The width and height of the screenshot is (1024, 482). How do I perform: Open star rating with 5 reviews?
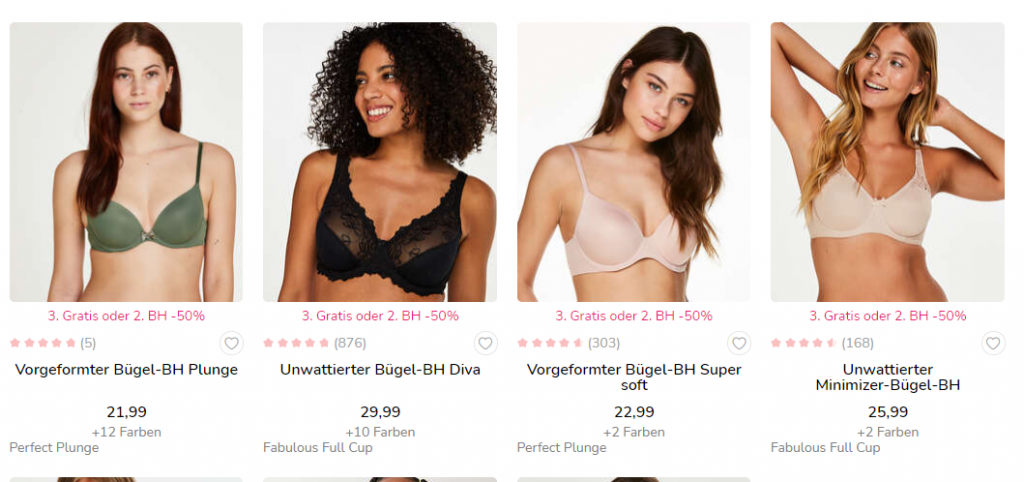click(x=52, y=343)
